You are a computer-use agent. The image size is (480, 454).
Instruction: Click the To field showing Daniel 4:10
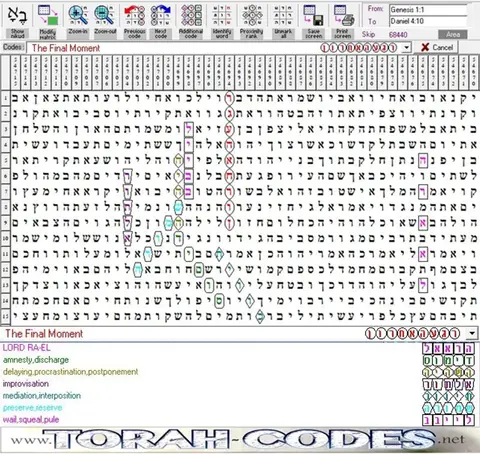[x=428, y=21]
